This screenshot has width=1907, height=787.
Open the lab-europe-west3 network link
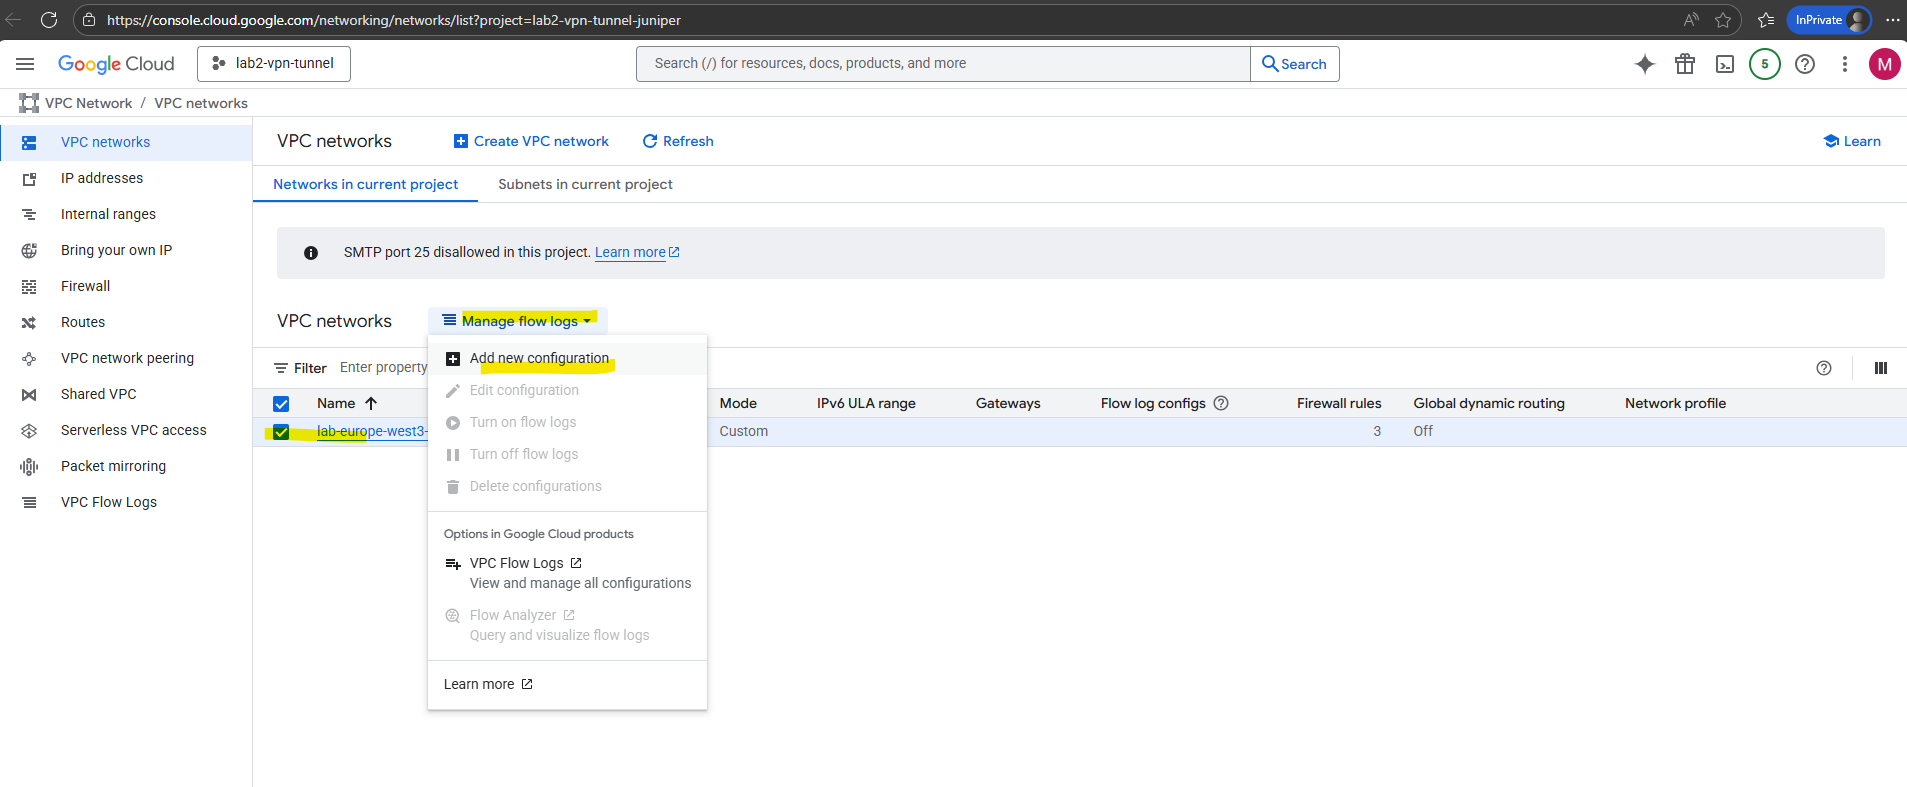[372, 431]
